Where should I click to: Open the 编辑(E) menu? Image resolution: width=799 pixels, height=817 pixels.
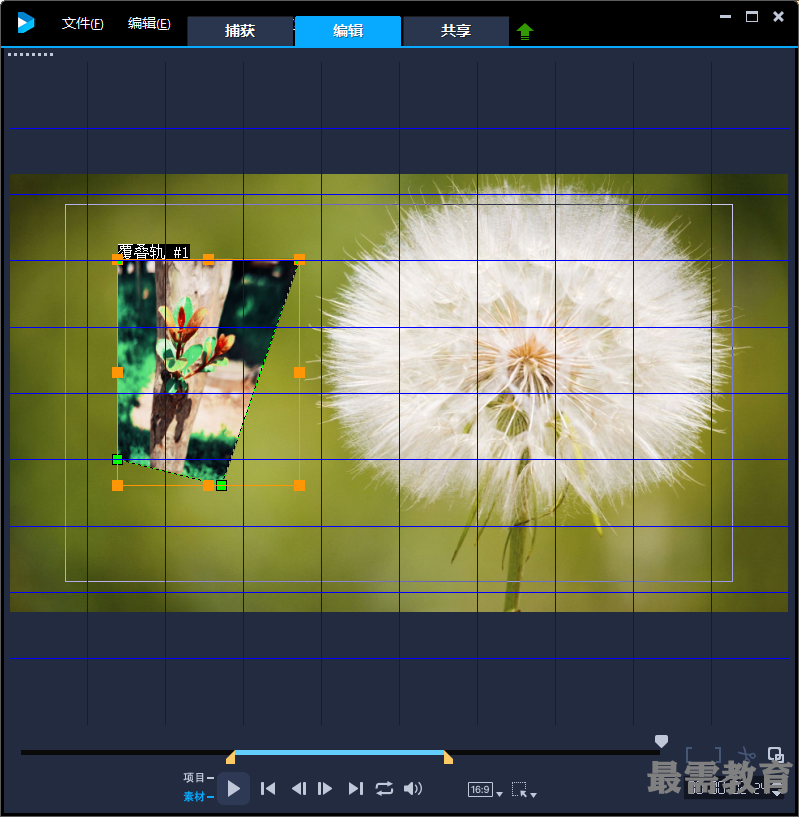pyautogui.click(x=149, y=23)
